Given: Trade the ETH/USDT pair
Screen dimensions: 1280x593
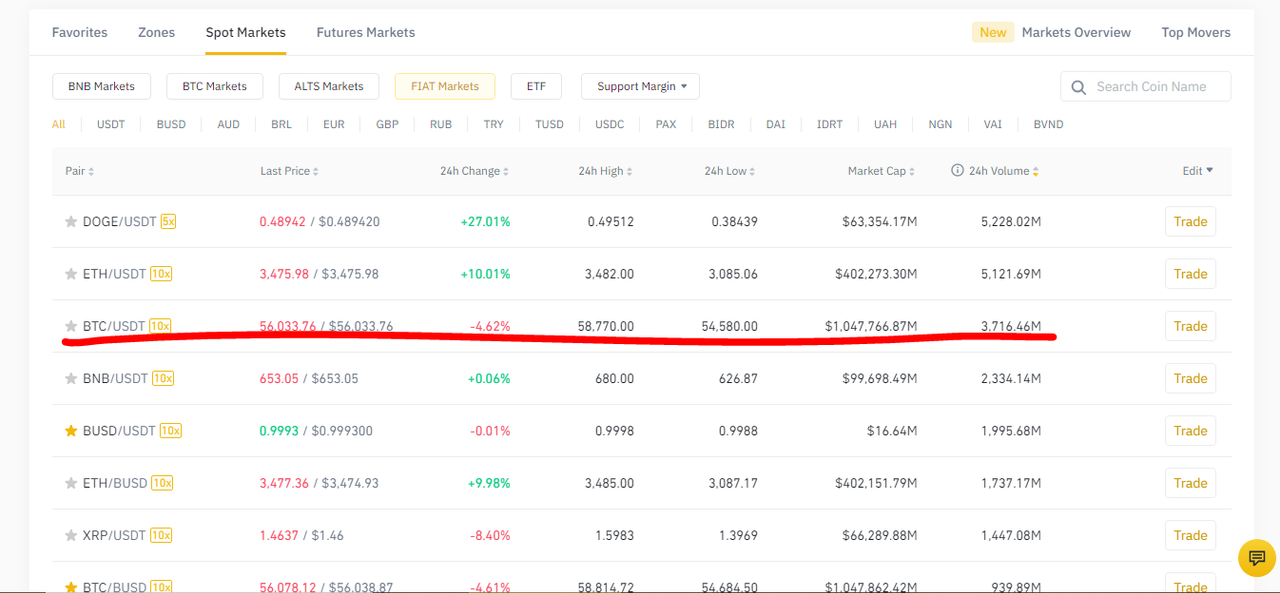Looking at the screenshot, I should click(1190, 274).
